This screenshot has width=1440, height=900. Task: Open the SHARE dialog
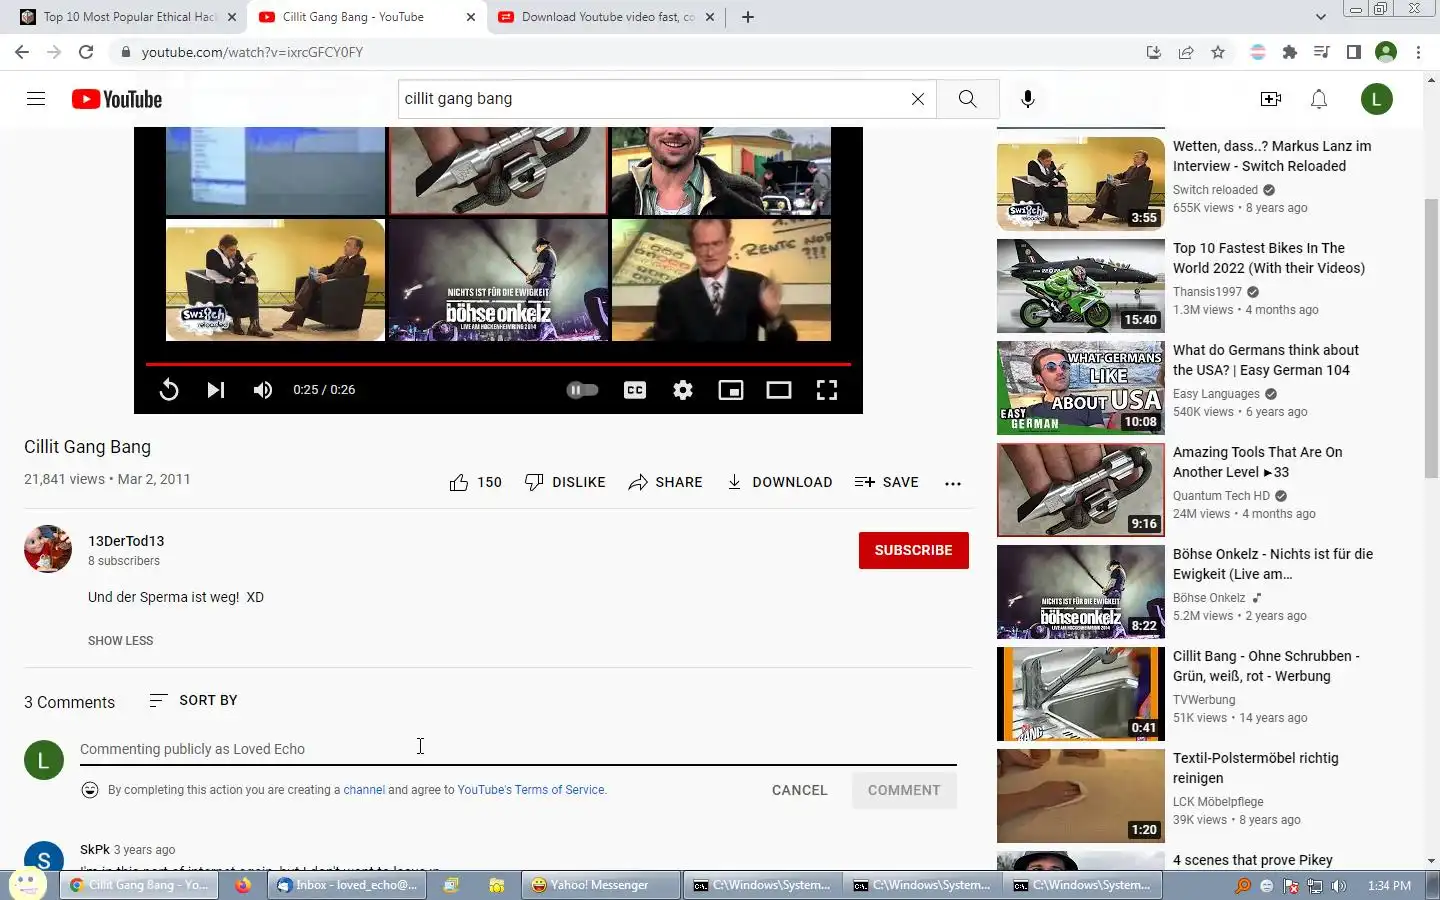[x=665, y=482]
